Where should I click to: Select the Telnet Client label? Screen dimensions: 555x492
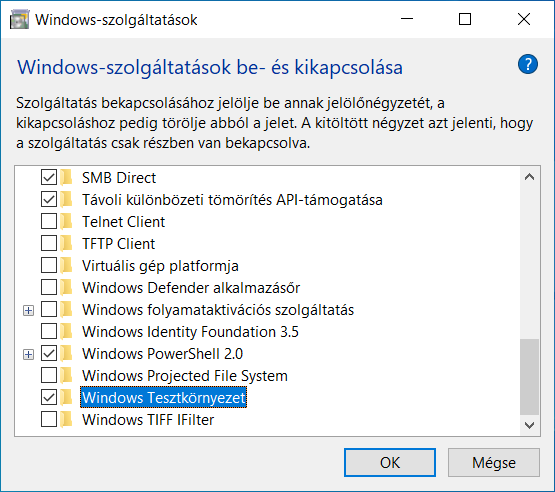click(124, 222)
